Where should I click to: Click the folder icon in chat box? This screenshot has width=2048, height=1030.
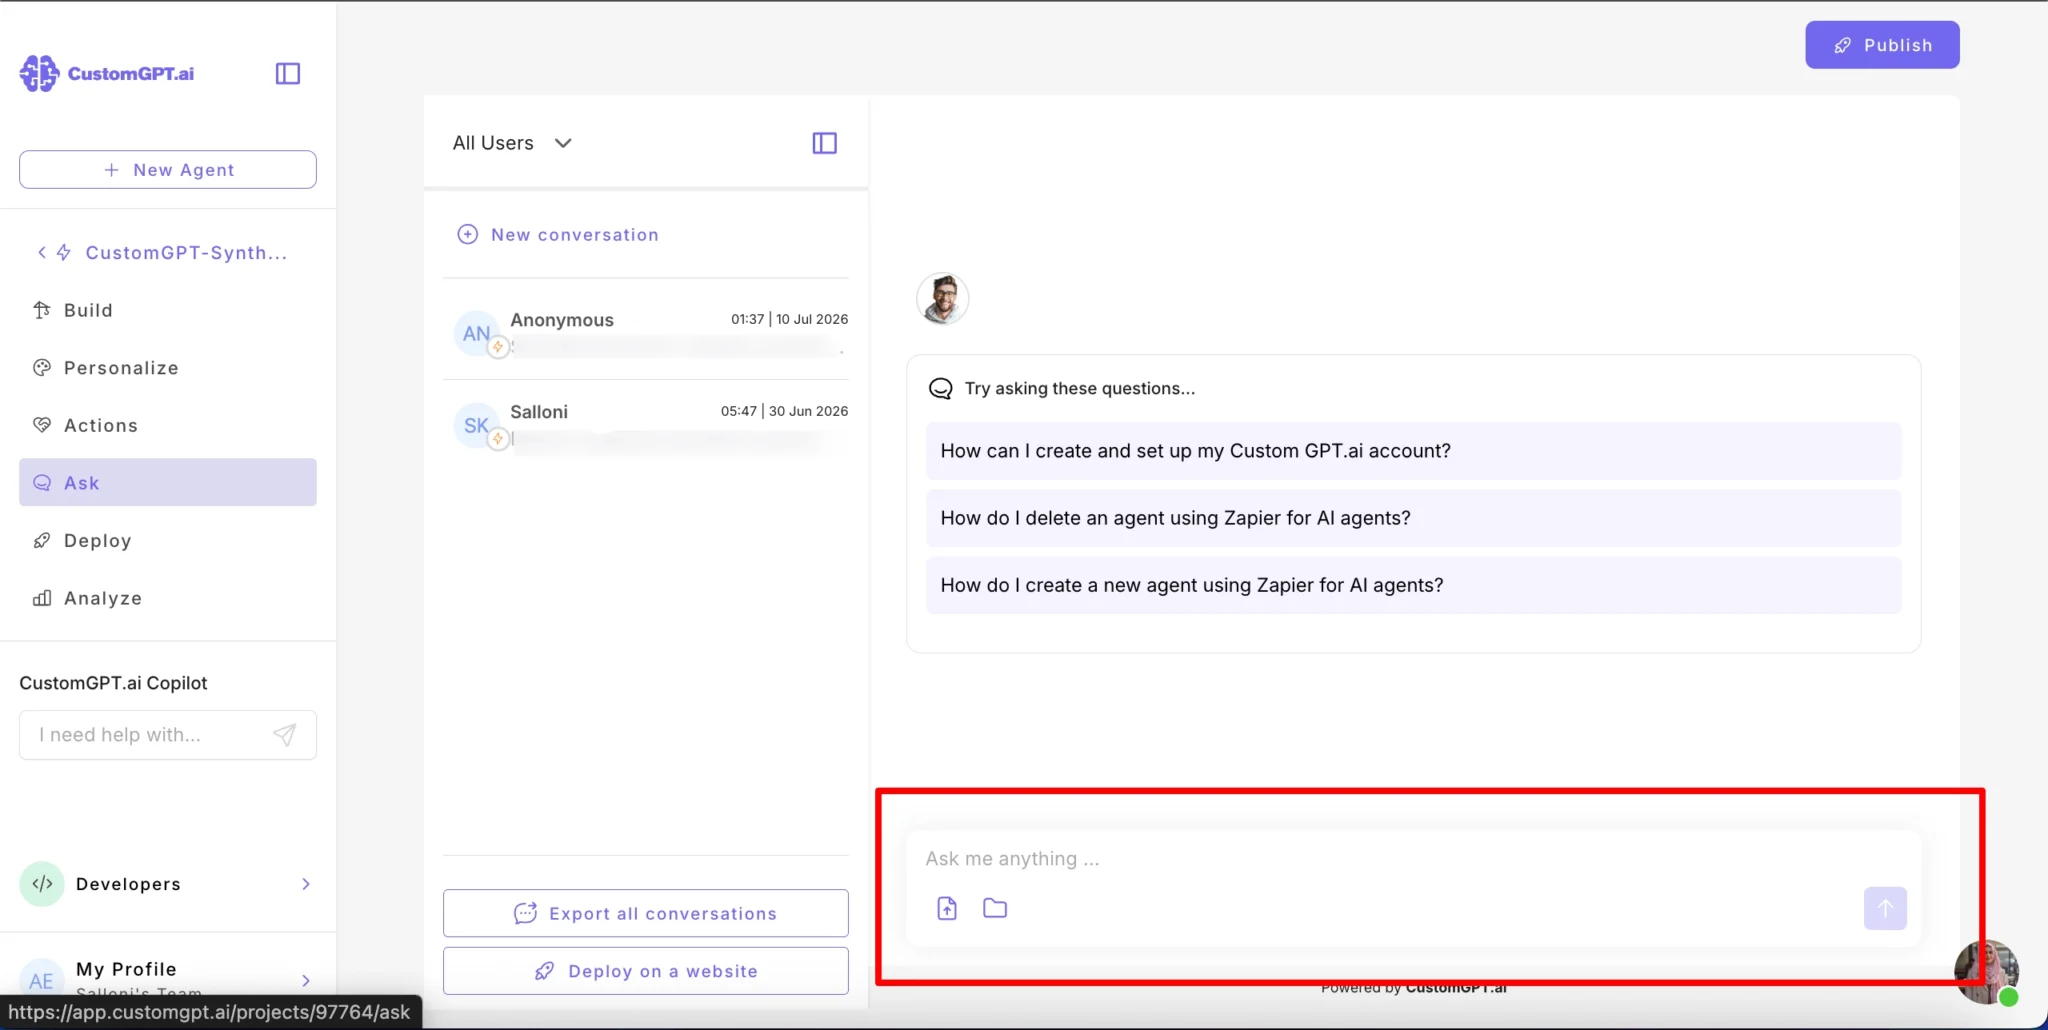click(x=995, y=908)
